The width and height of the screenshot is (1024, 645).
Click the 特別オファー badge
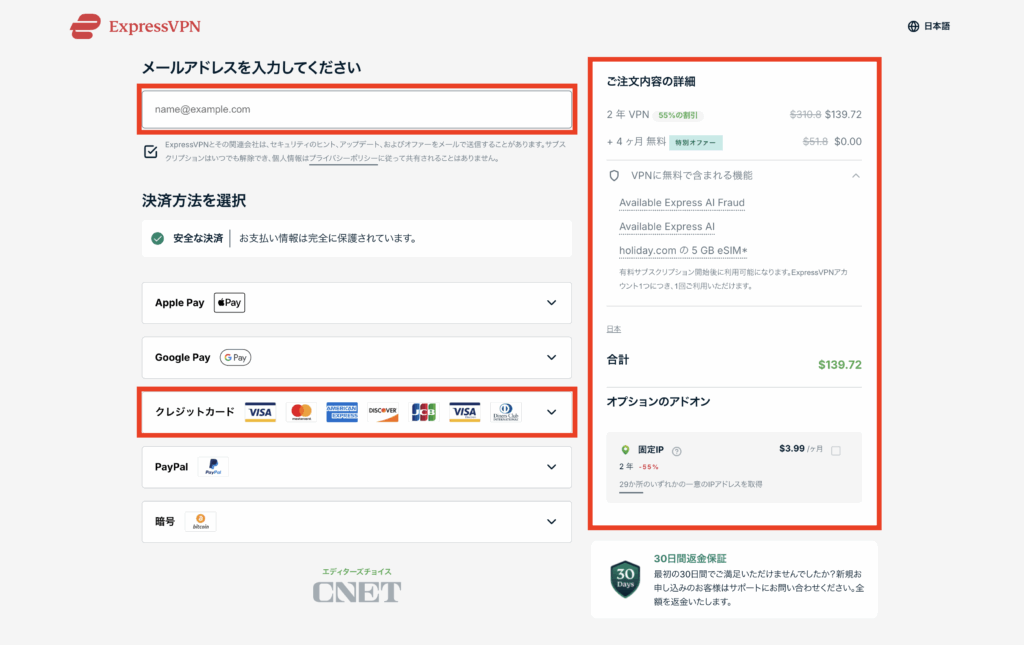pos(696,142)
